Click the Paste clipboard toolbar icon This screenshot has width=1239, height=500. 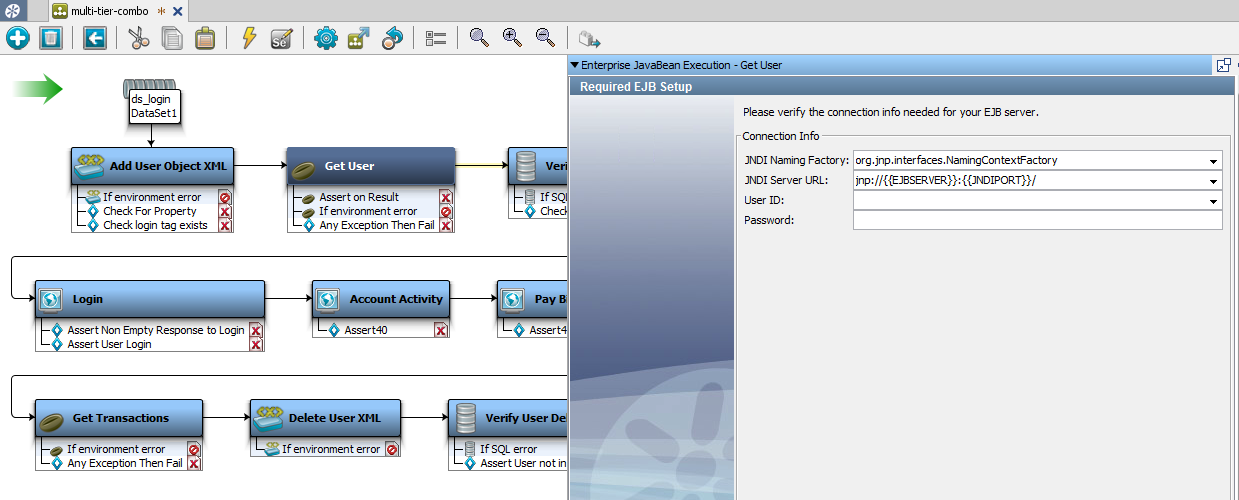(205, 38)
